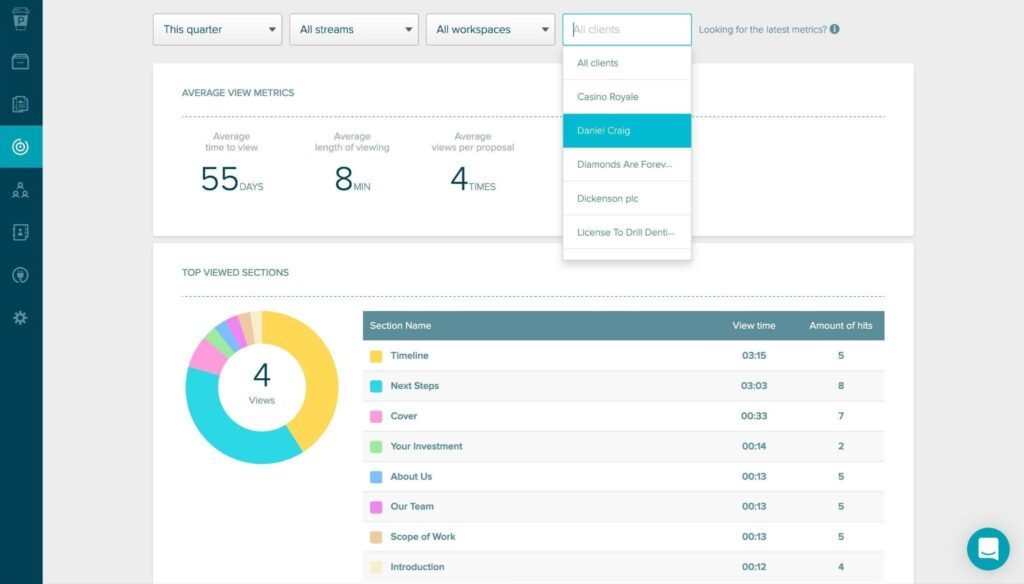Open settings via the gear icon
Screen dimensions: 1024x584
pos(20,318)
